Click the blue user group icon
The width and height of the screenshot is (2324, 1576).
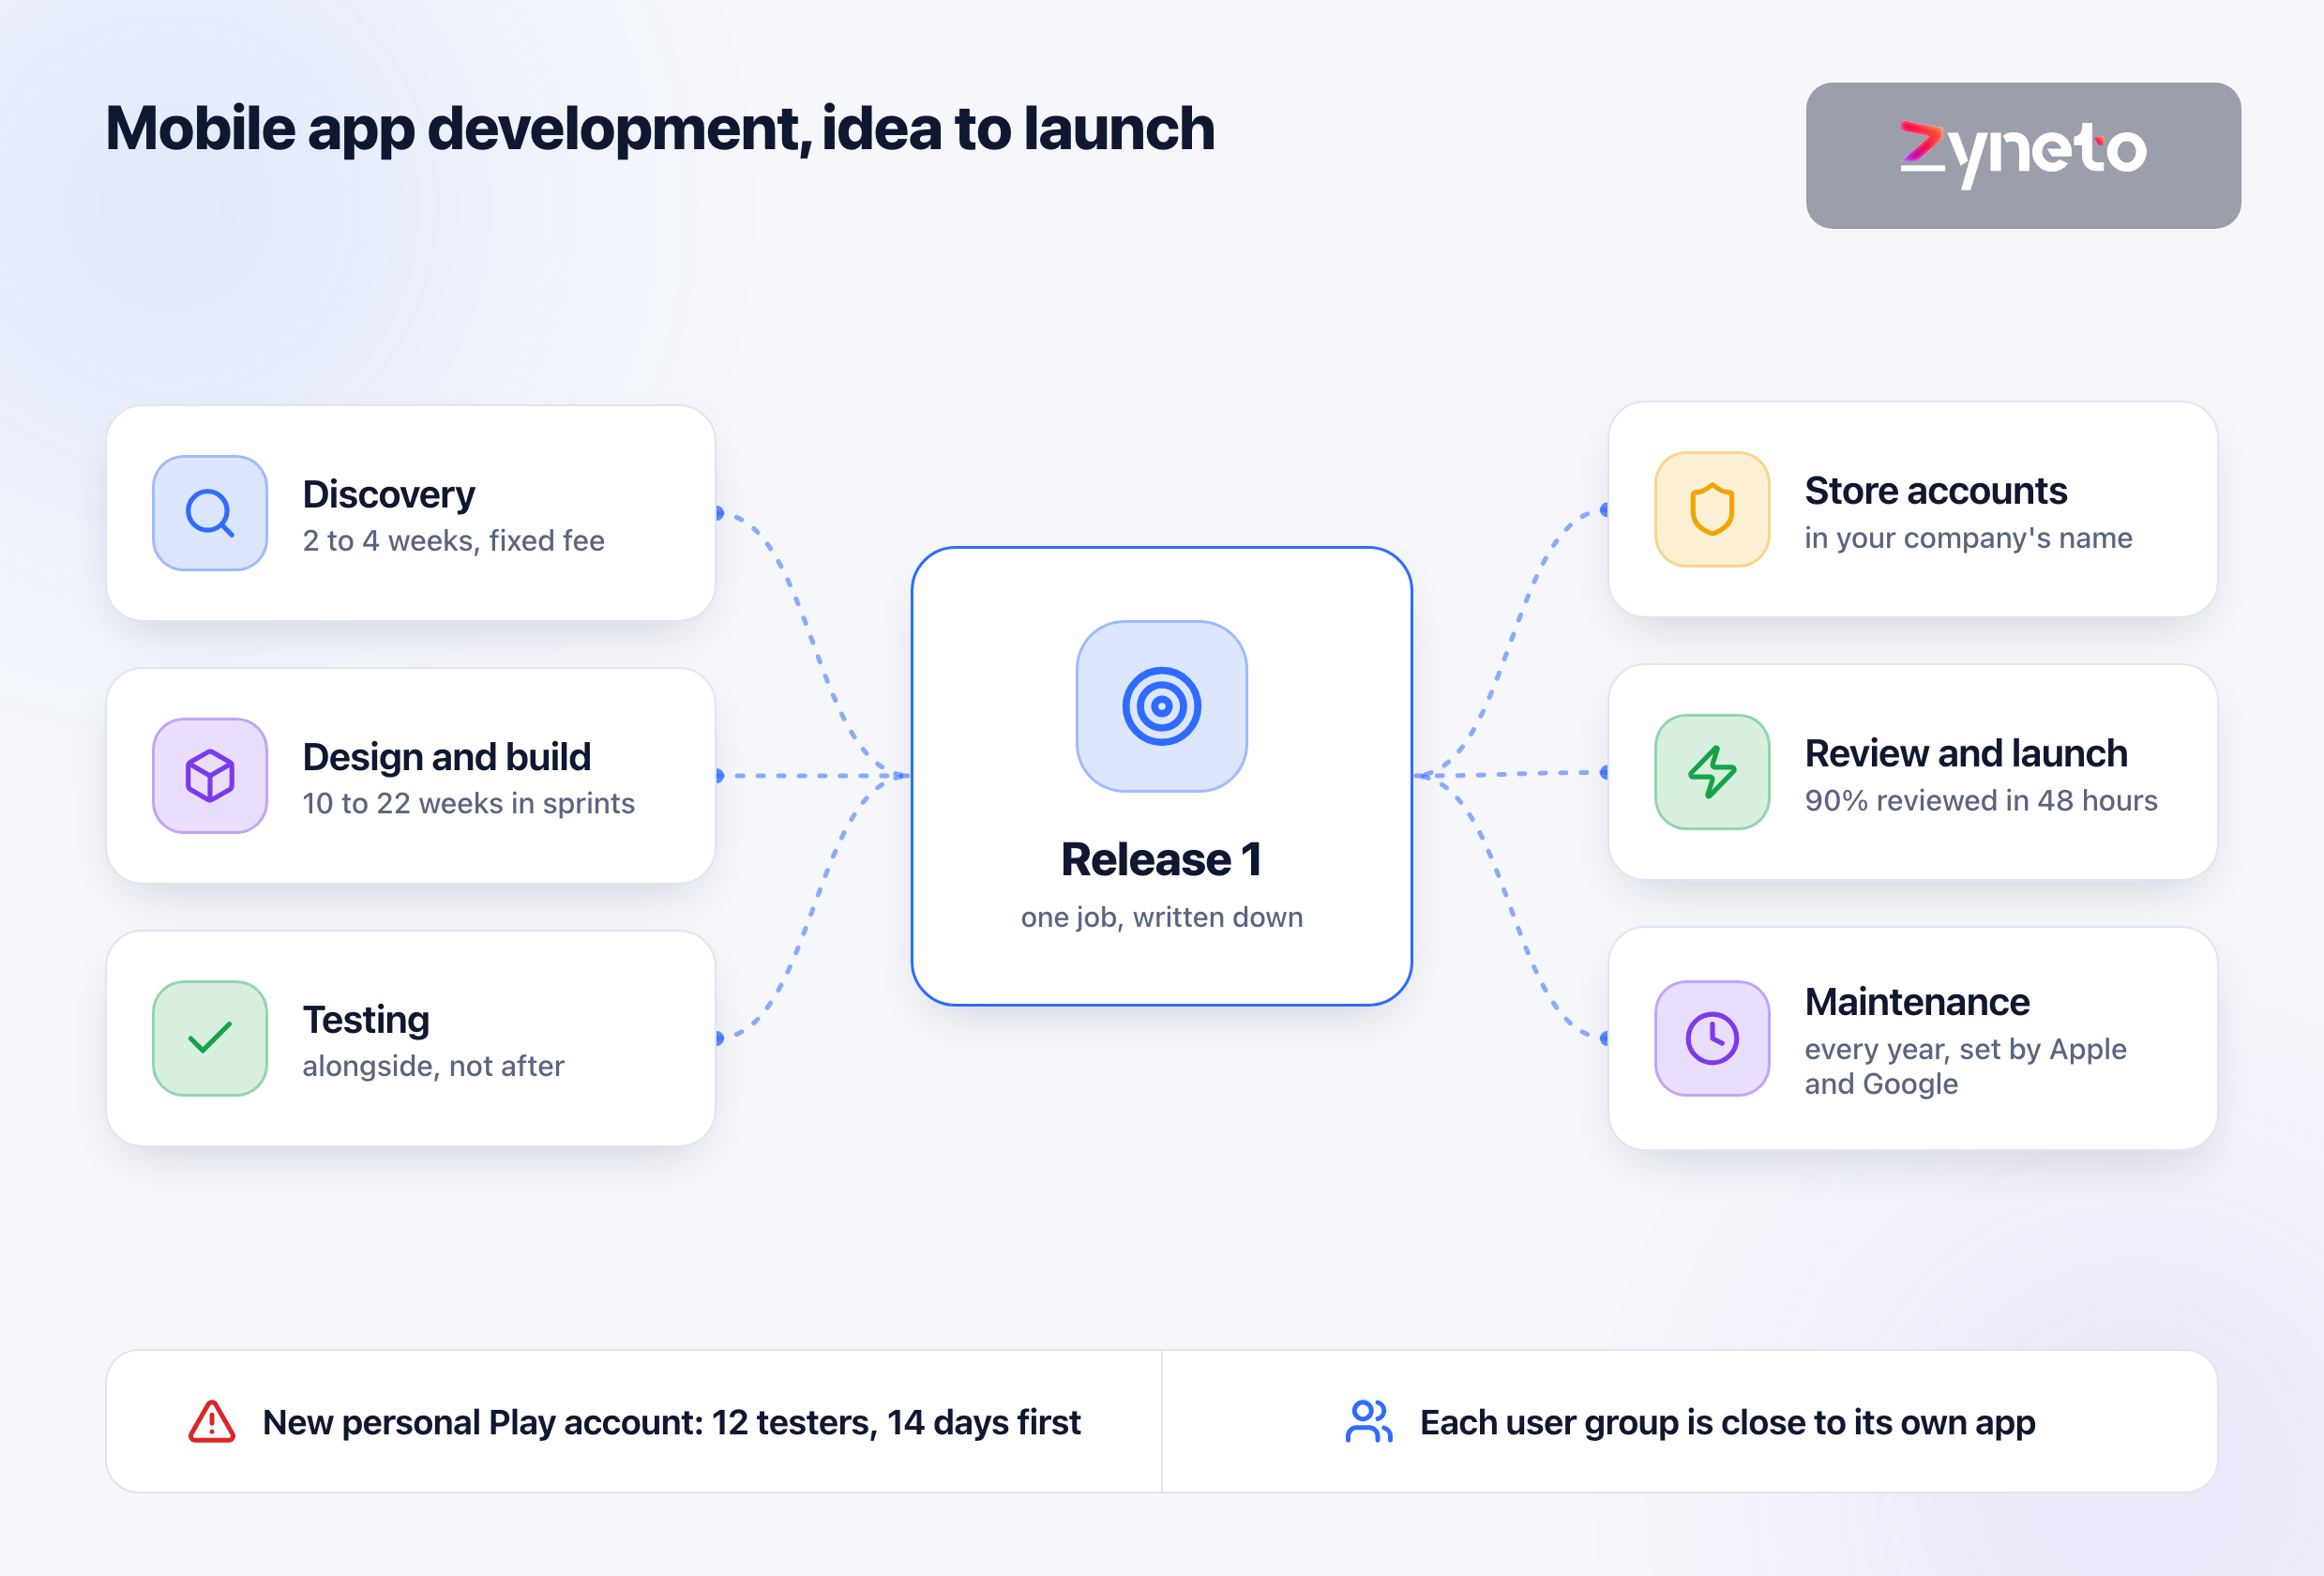[1369, 1421]
